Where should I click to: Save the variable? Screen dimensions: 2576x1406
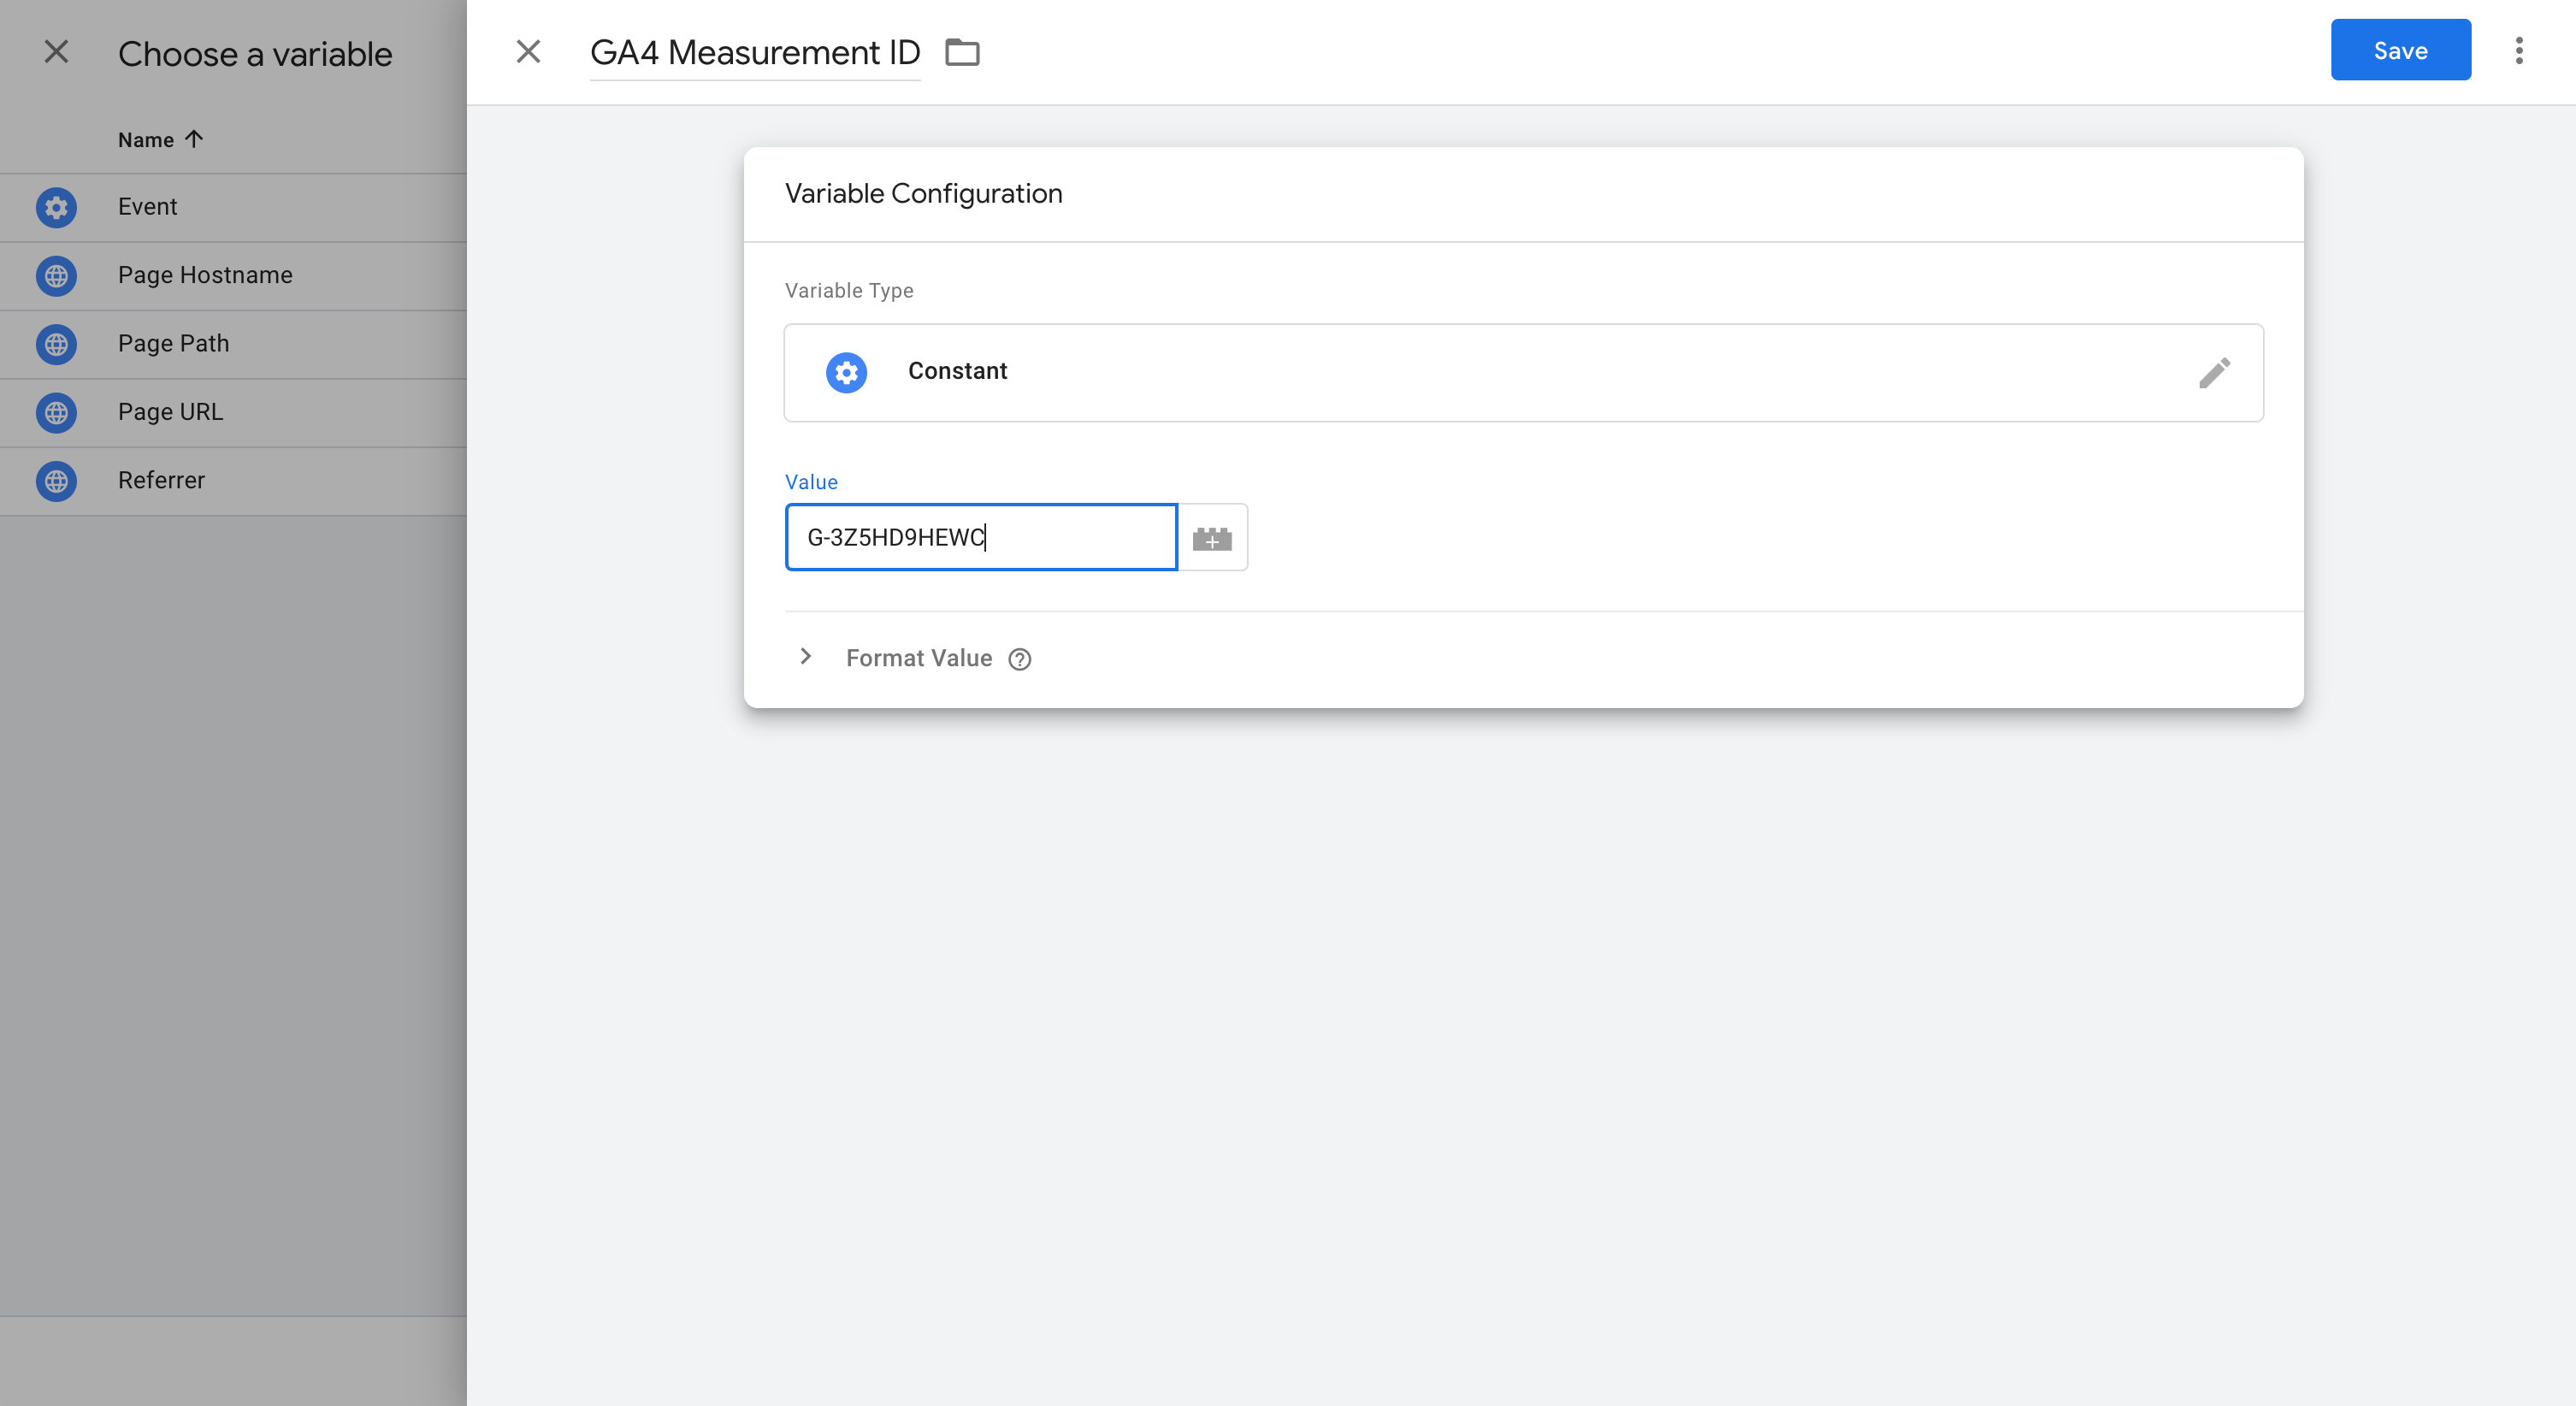2400,50
